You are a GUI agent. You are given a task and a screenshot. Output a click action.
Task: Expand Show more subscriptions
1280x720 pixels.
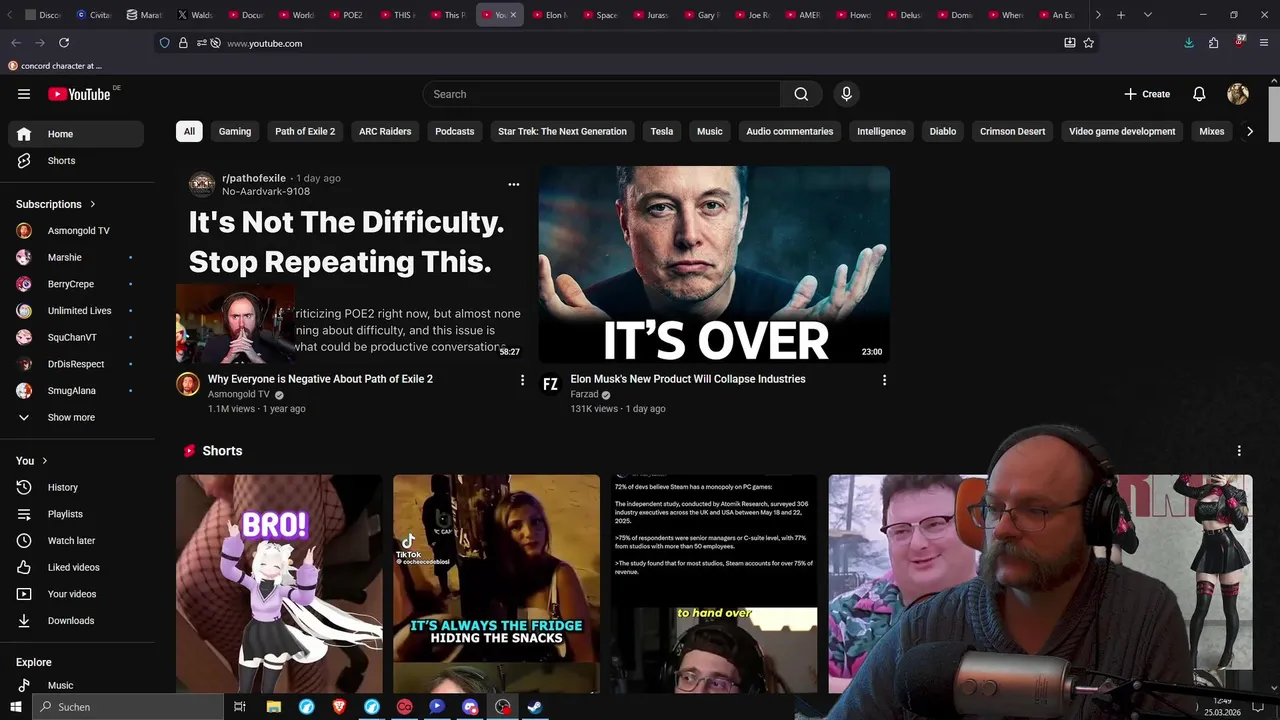[x=76, y=418]
